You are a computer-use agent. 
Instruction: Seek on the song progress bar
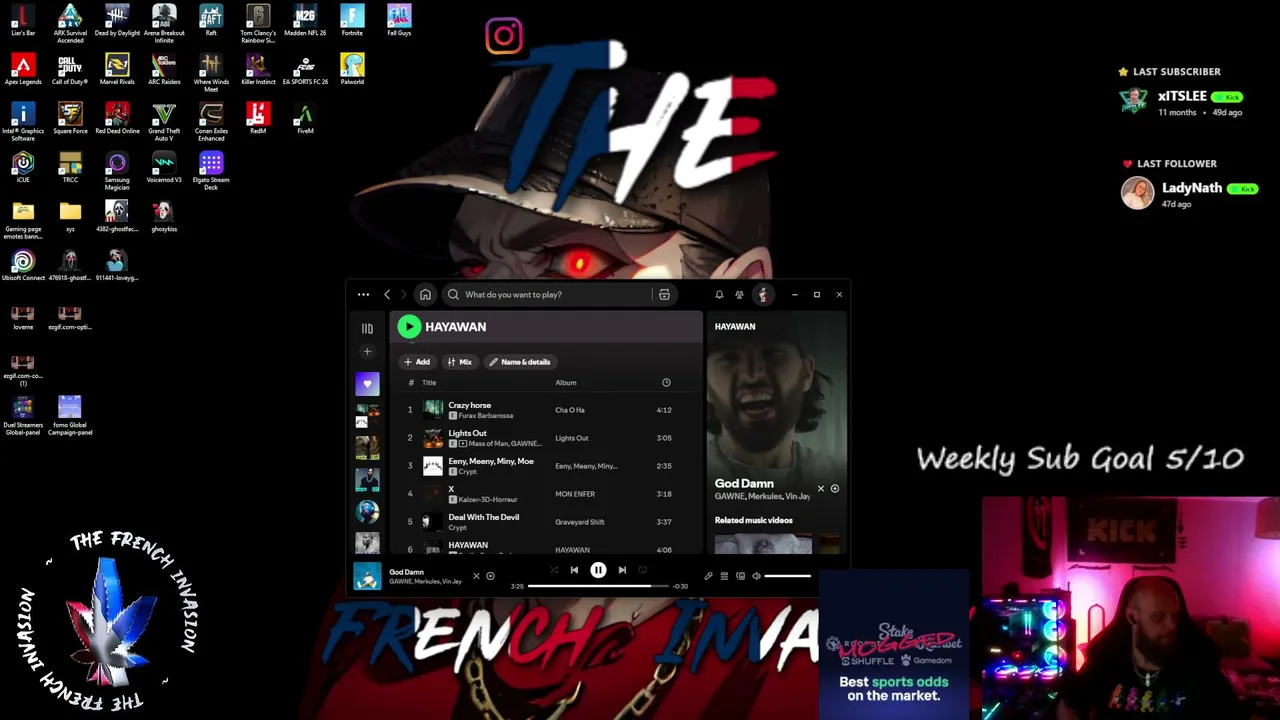click(598, 586)
